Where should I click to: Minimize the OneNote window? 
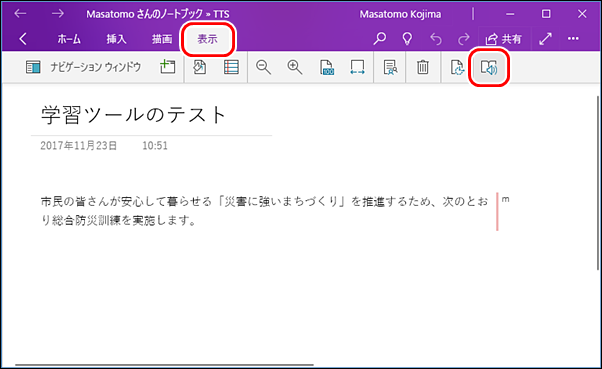point(510,14)
